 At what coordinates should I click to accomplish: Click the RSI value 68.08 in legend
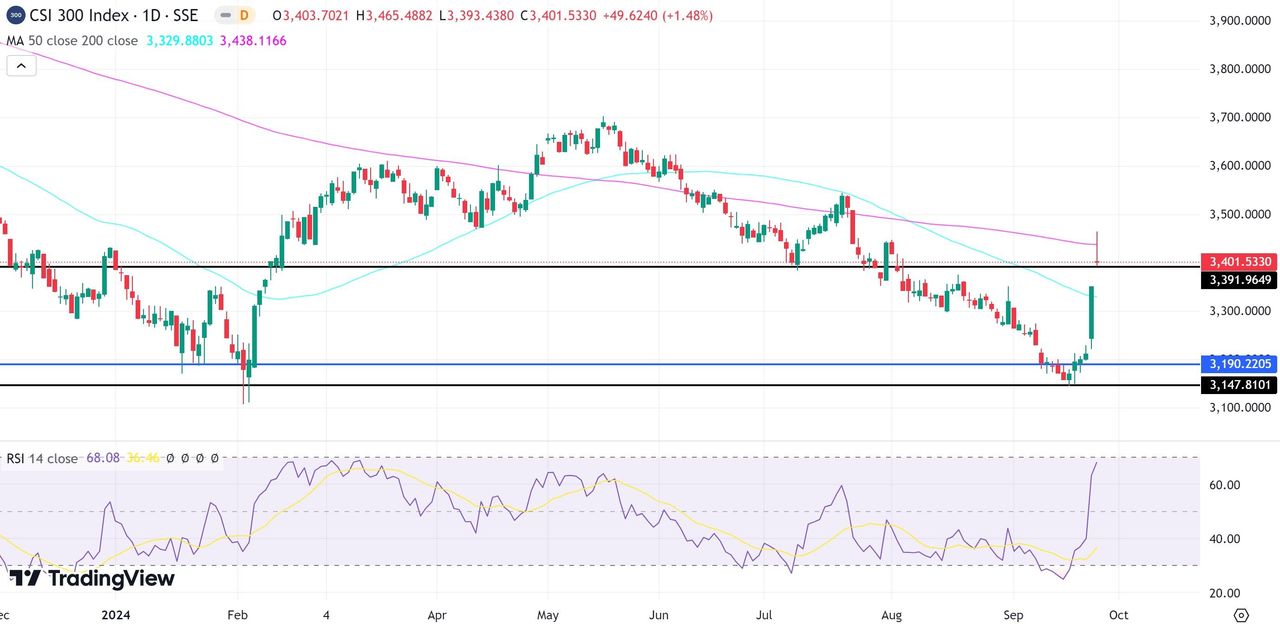103,458
